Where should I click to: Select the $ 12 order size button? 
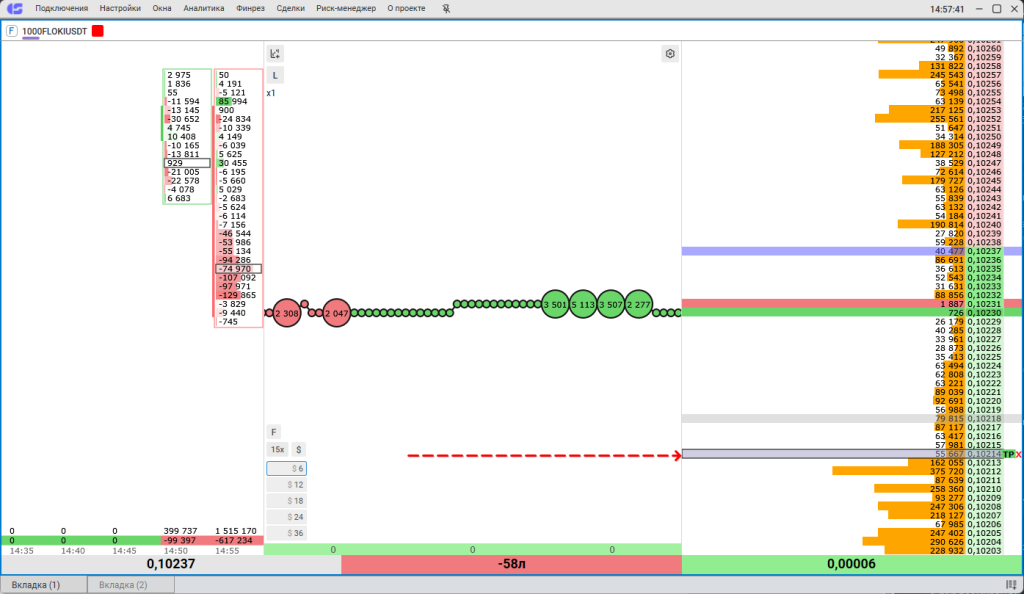[x=286, y=485]
